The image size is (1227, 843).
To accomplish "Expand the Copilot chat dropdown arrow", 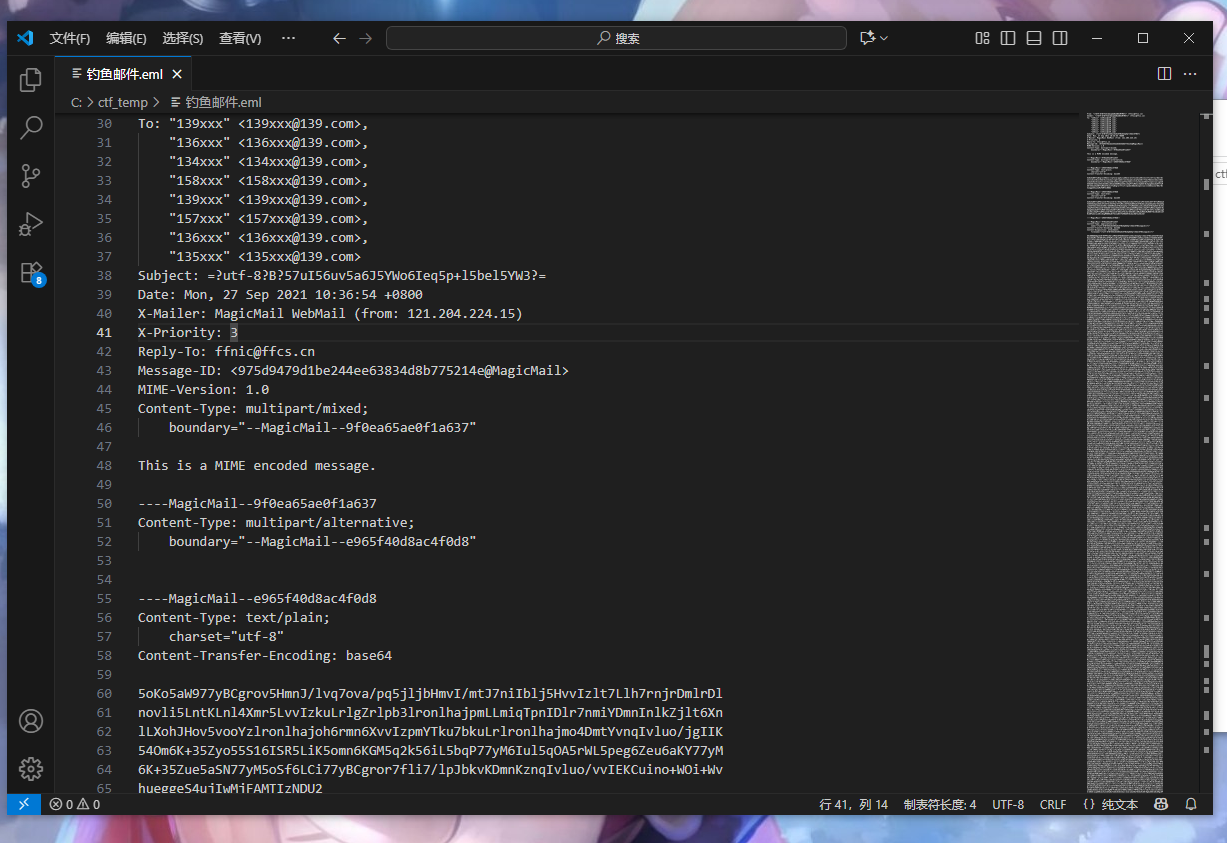I will [884, 38].
